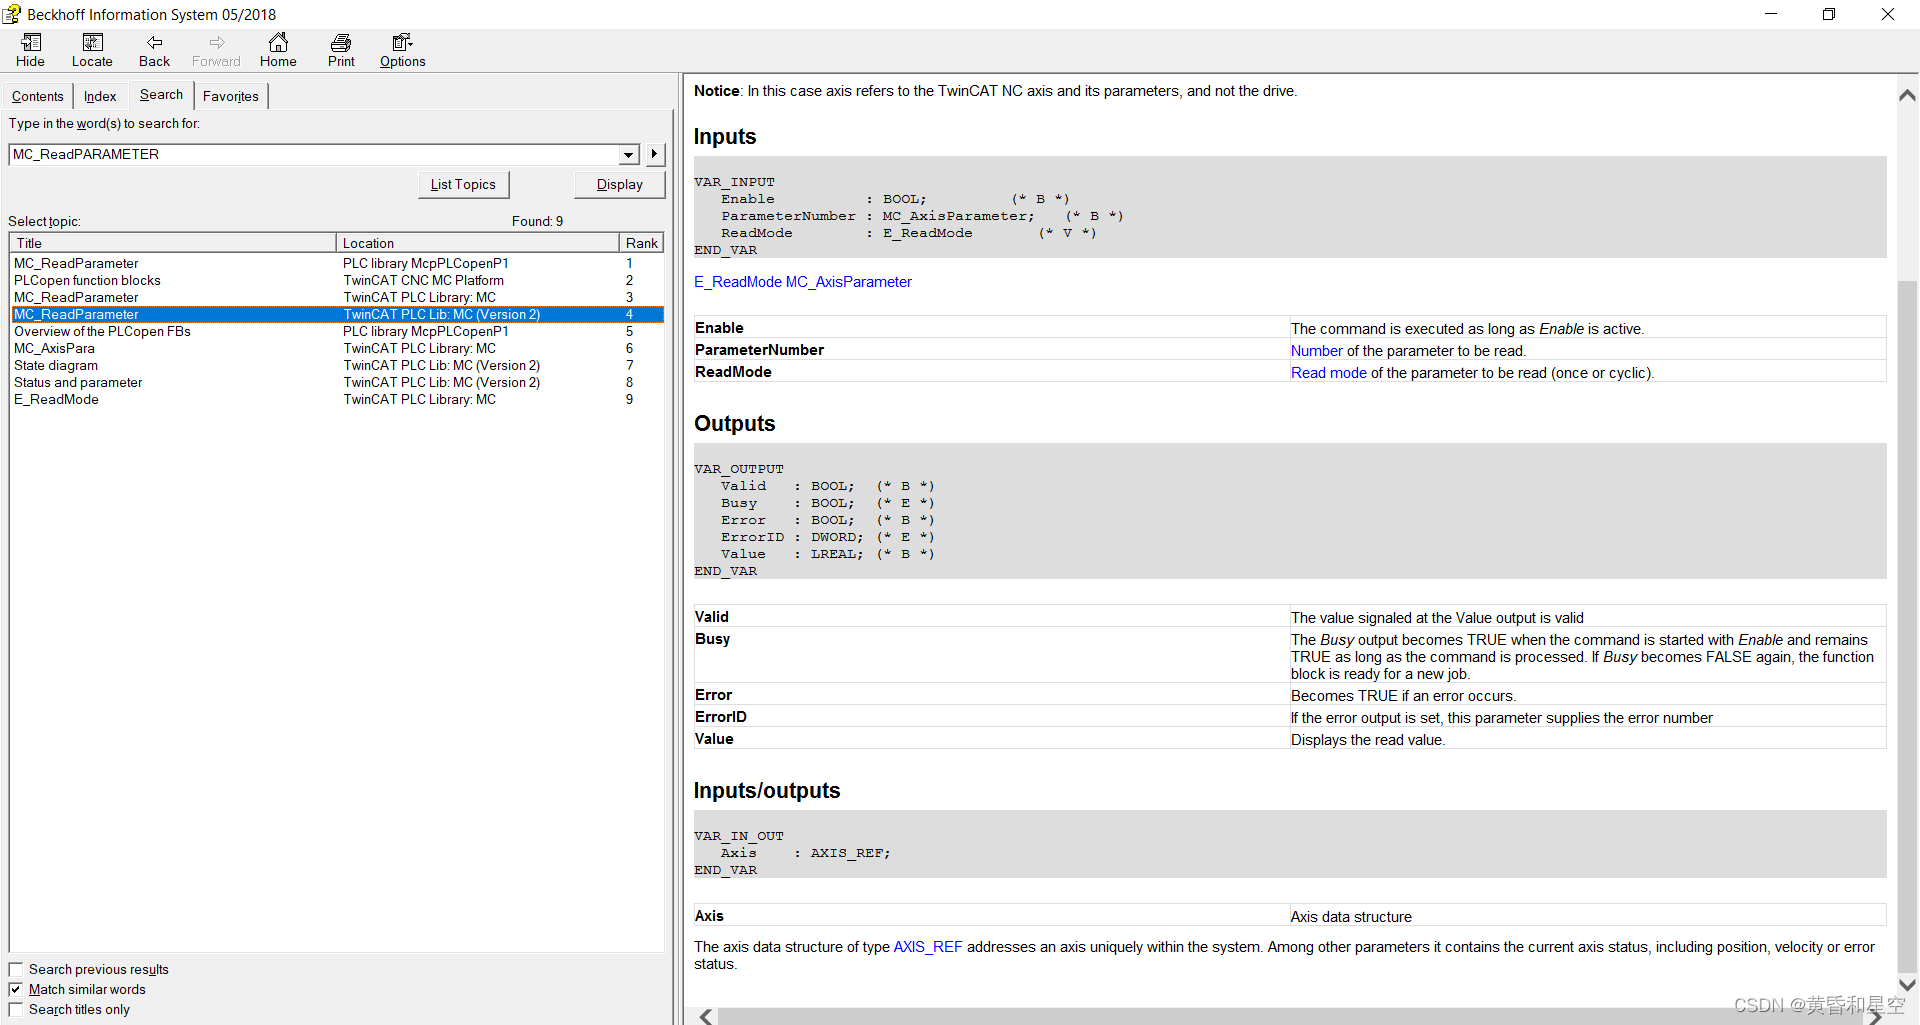Open the AXIS_REF link
This screenshot has width=1920, height=1025.
click(927, 947)
